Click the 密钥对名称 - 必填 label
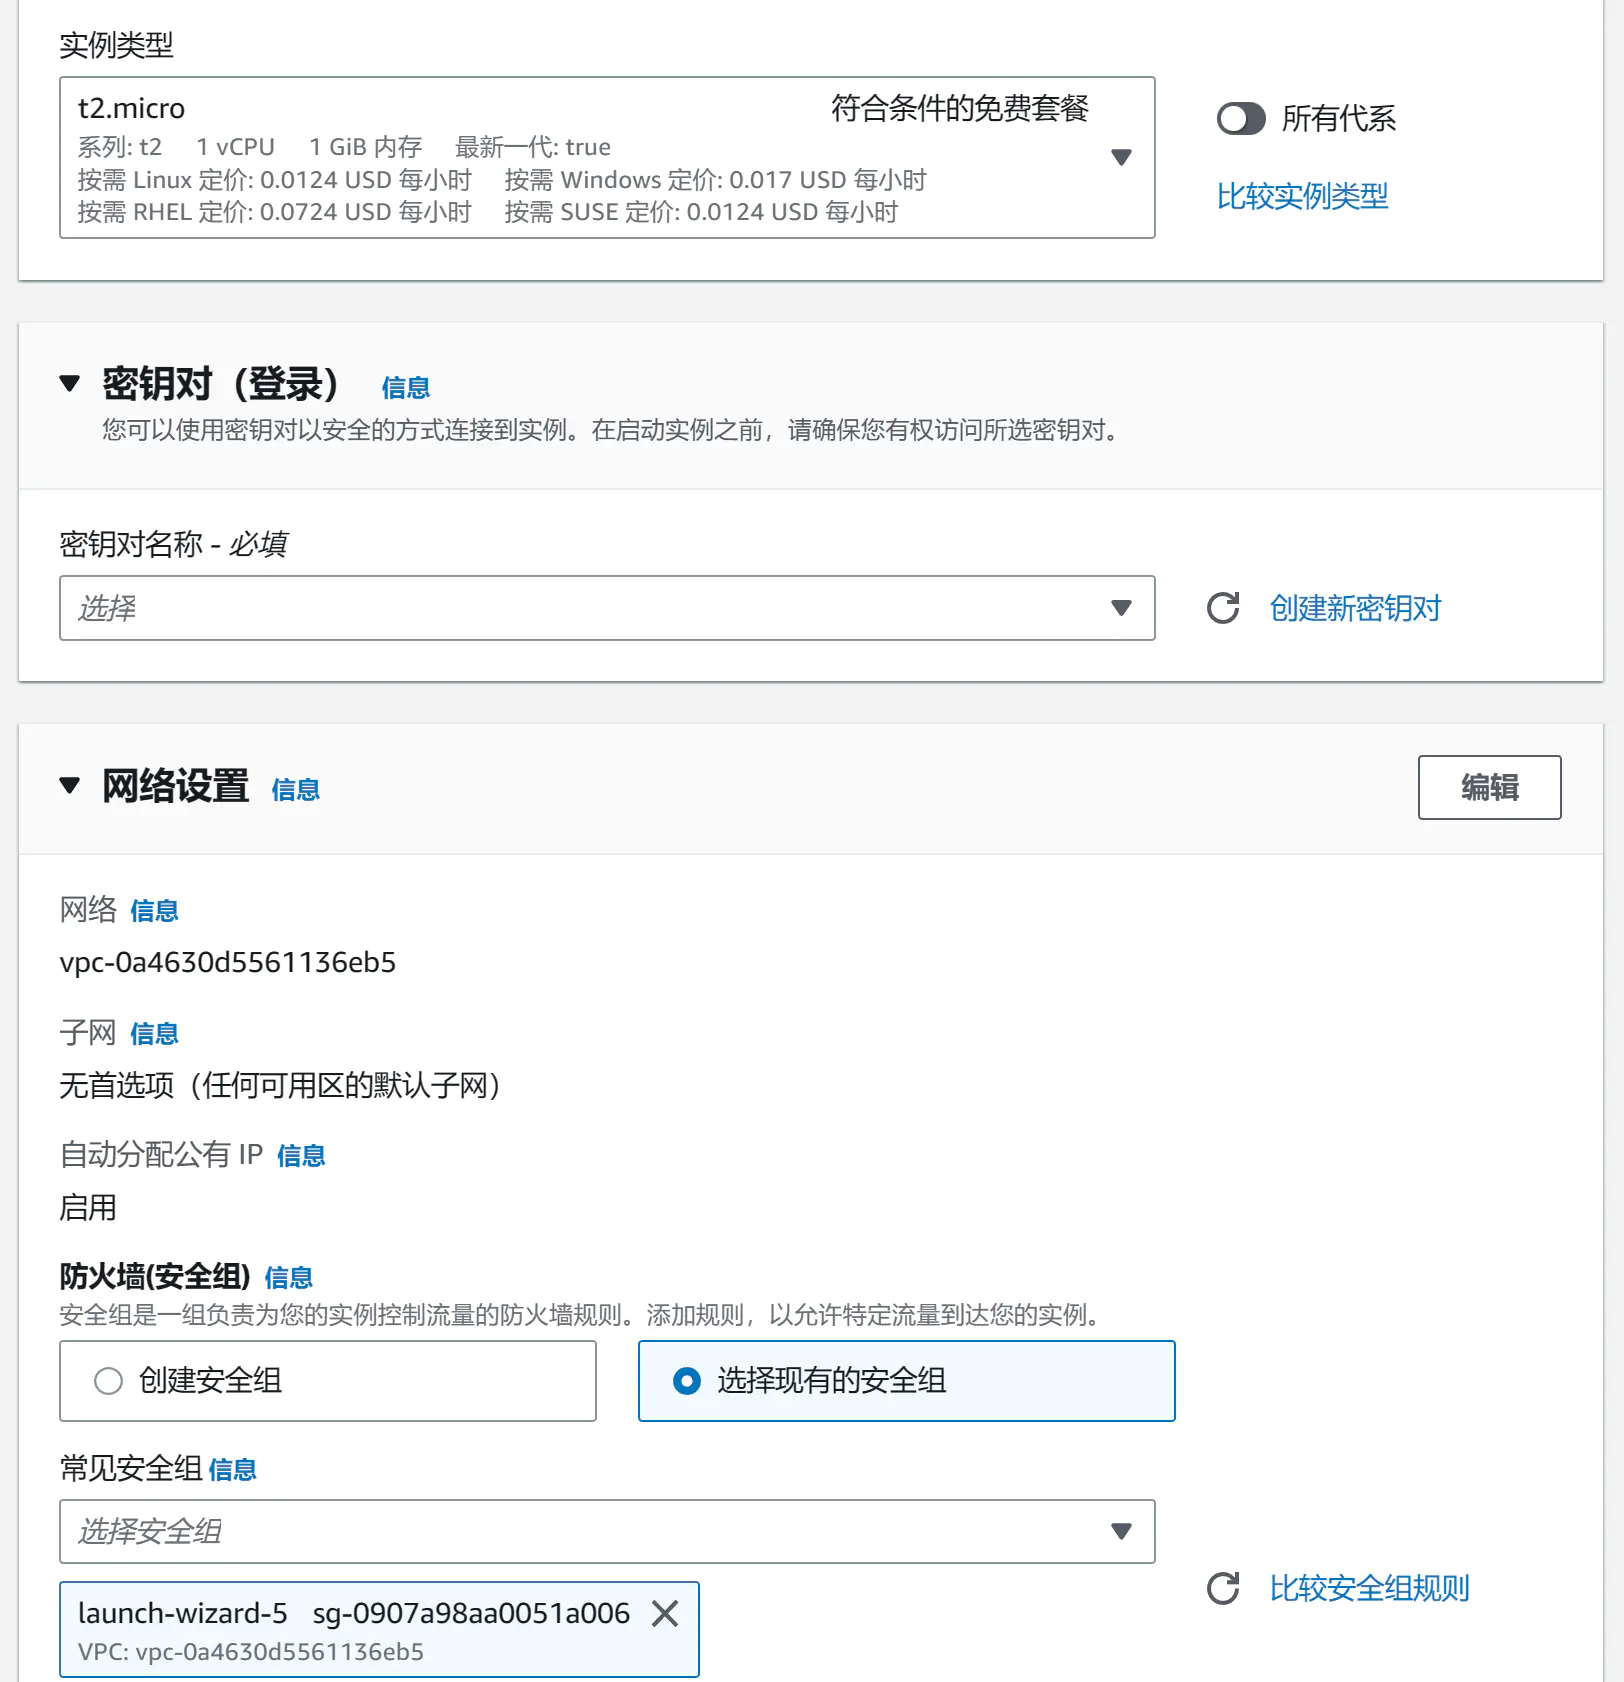The height and width of the screenshot is (1682, 1624). click(x=173, y=544)
